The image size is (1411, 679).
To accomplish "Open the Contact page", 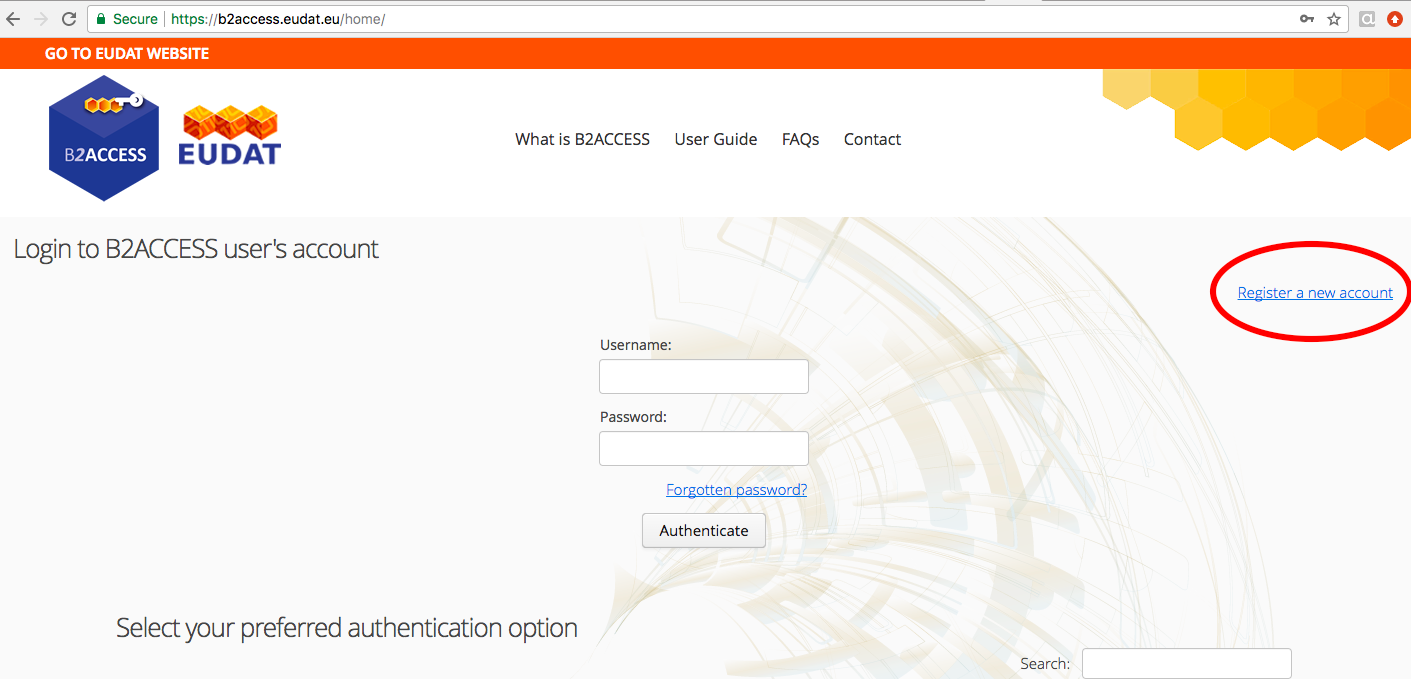I will pos(872,139).
